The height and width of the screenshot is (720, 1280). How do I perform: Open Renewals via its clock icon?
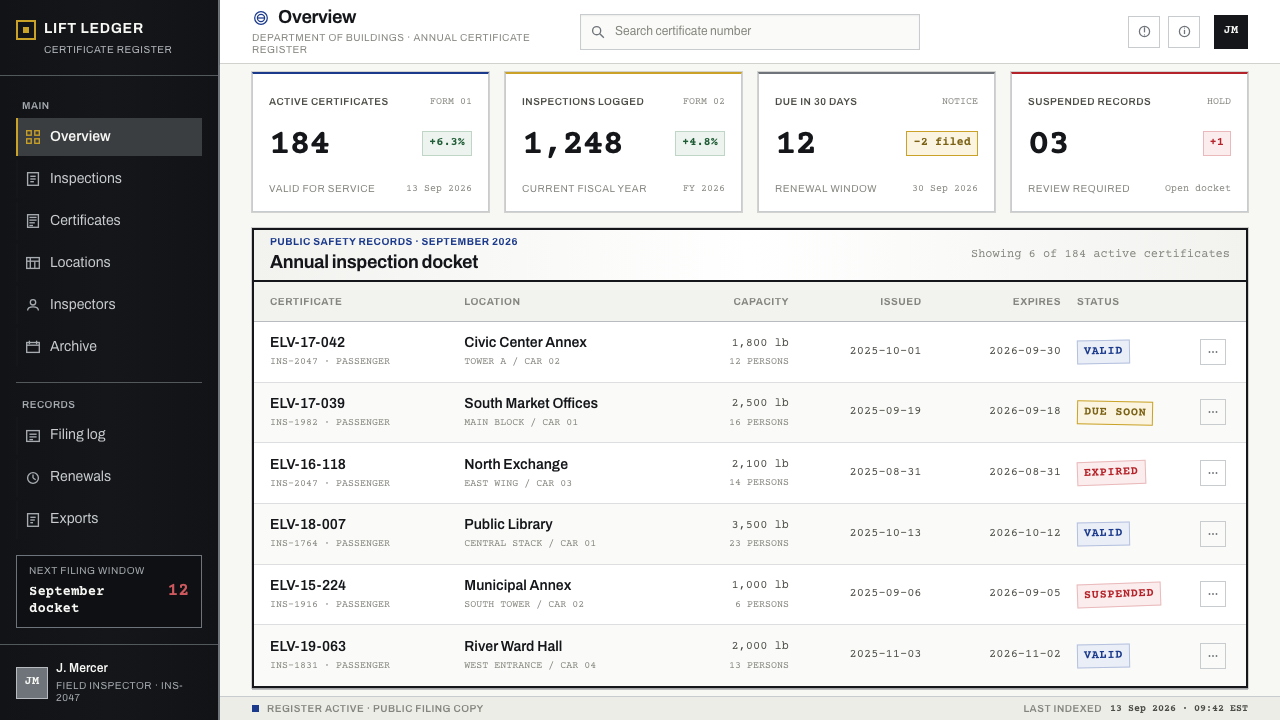pyautogui.click(x=33, y=477)
